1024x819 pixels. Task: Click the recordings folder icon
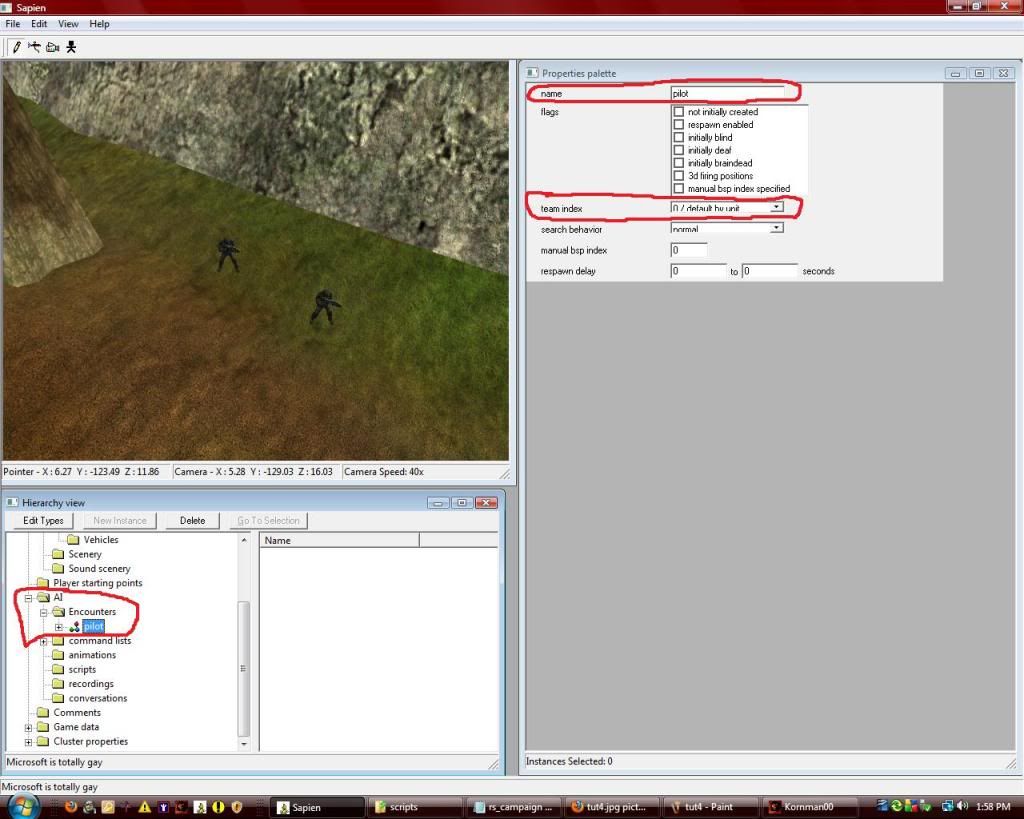pyautogui.click(x=58, y=684)
